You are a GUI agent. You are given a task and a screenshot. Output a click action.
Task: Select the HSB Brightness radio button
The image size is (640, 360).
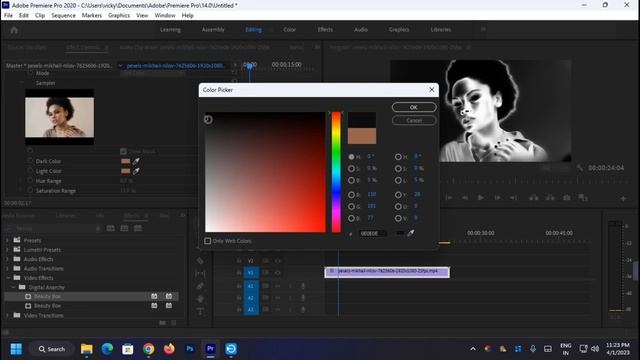click(x=351, y=180)
